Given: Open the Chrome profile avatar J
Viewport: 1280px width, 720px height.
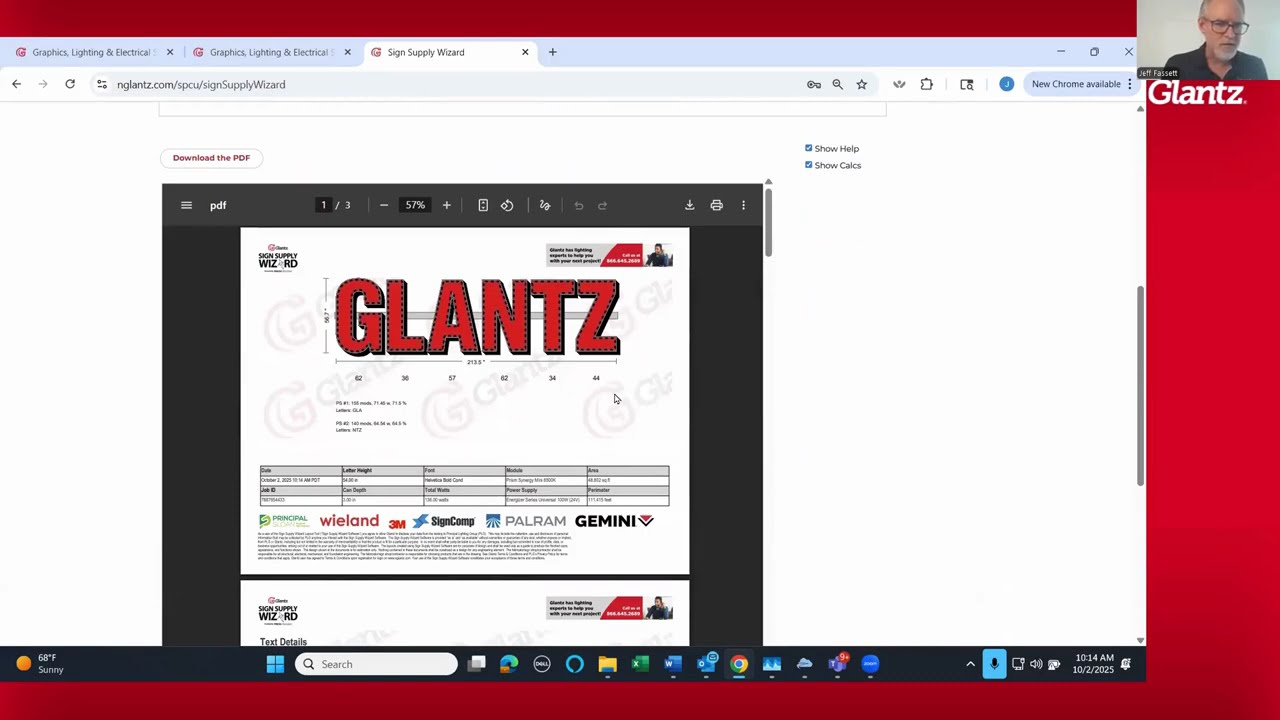Looking at the screenshot, I should 1006,84.
